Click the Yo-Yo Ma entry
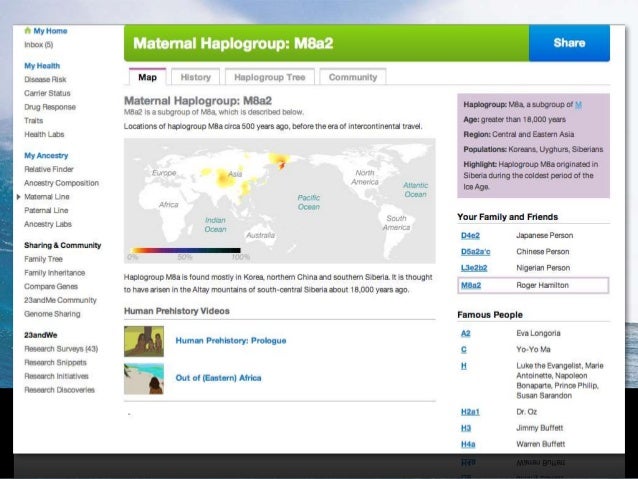Viewport: 638px width, 479px height. [533, 350]
